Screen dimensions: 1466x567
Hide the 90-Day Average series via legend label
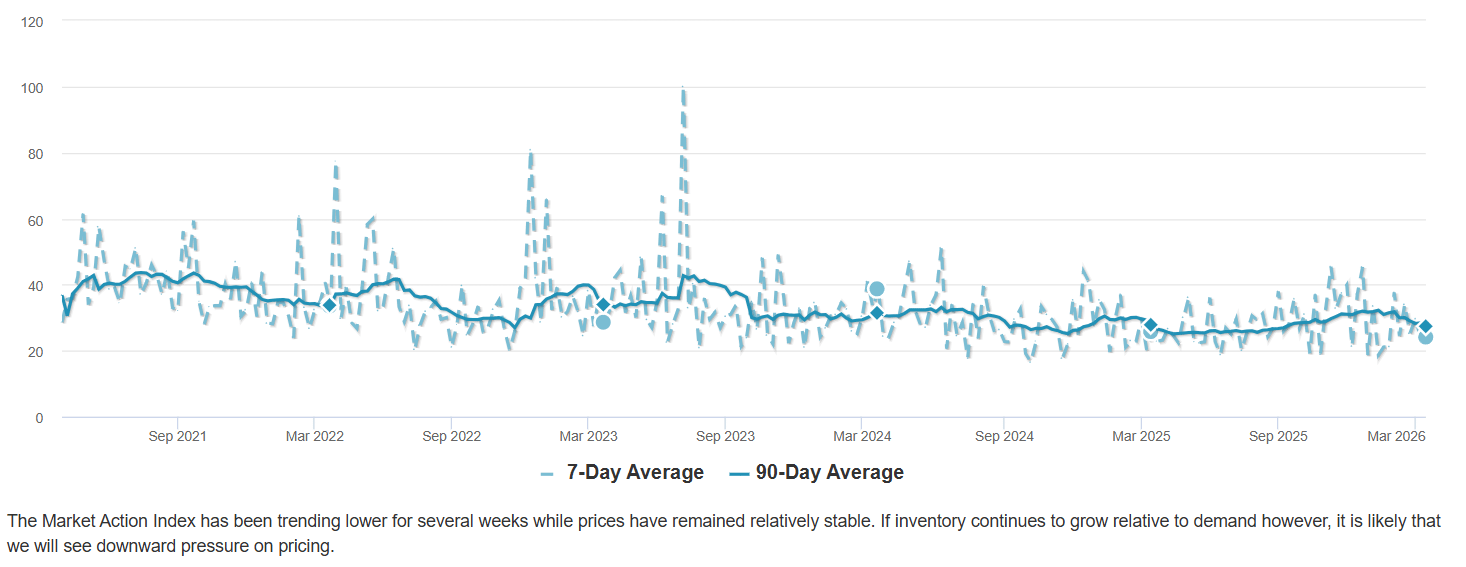tap(829, 473)
